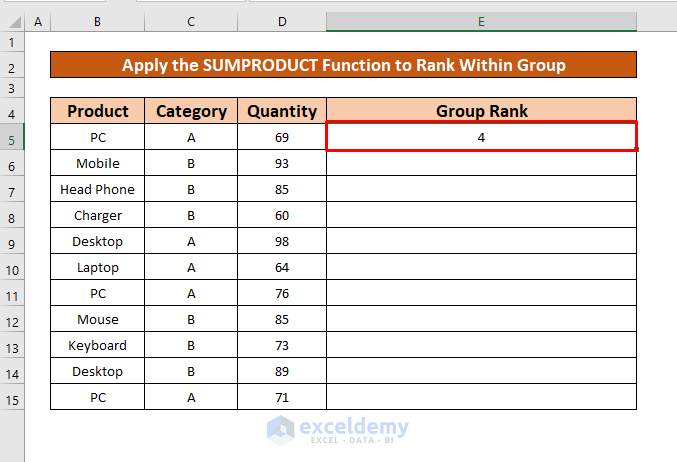Viewport: 677px width, 462px height.
Task: Select column A header
Action: [38, 22]
